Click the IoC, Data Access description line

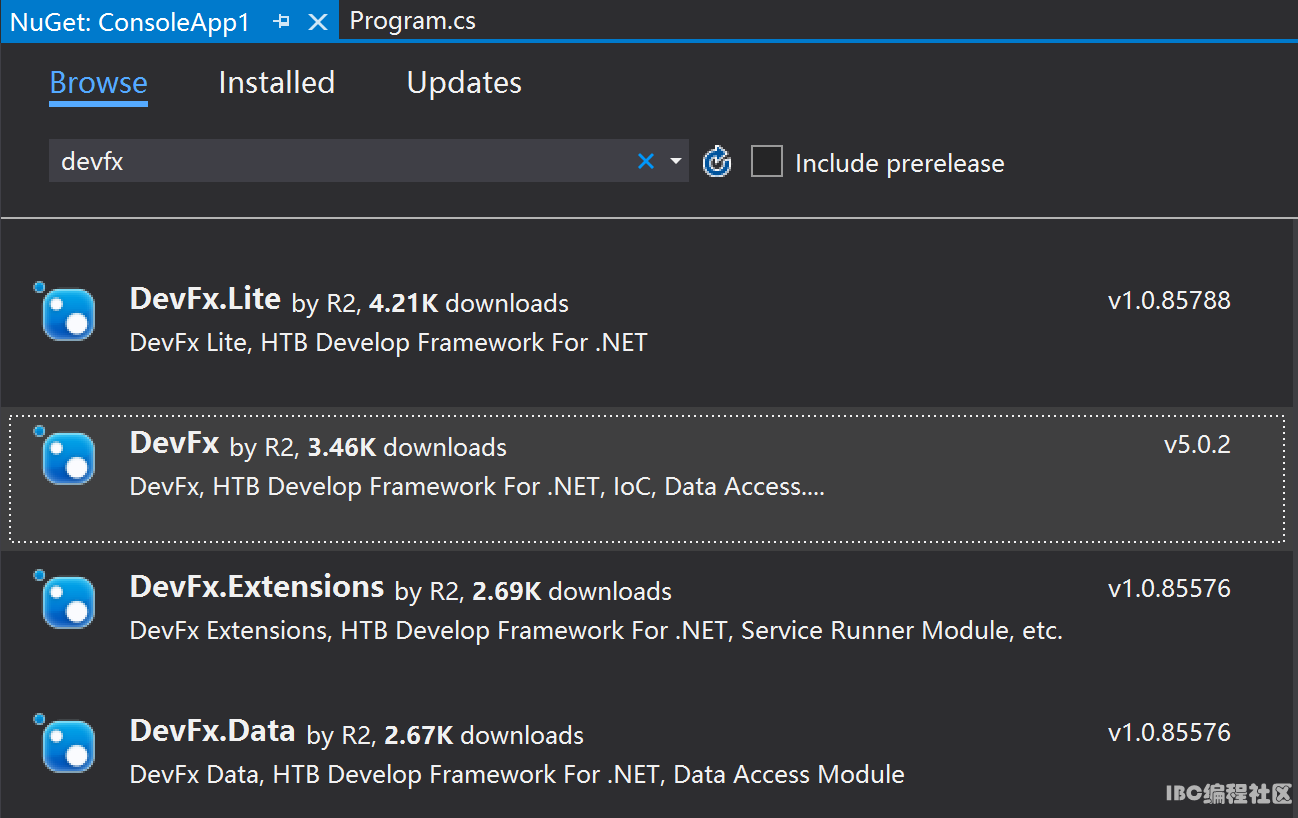click(x=477, y=487)
